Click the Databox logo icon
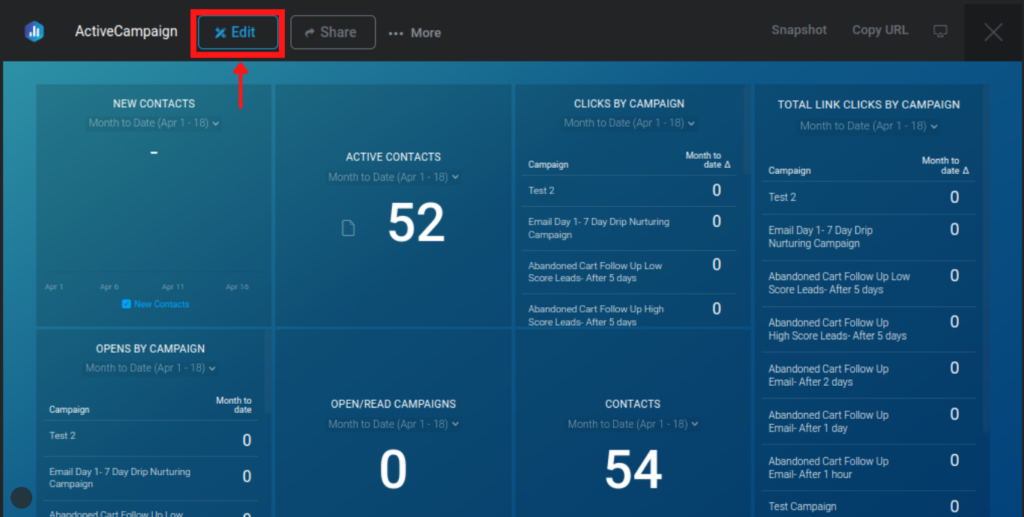1024x517 pixels. 34,31
